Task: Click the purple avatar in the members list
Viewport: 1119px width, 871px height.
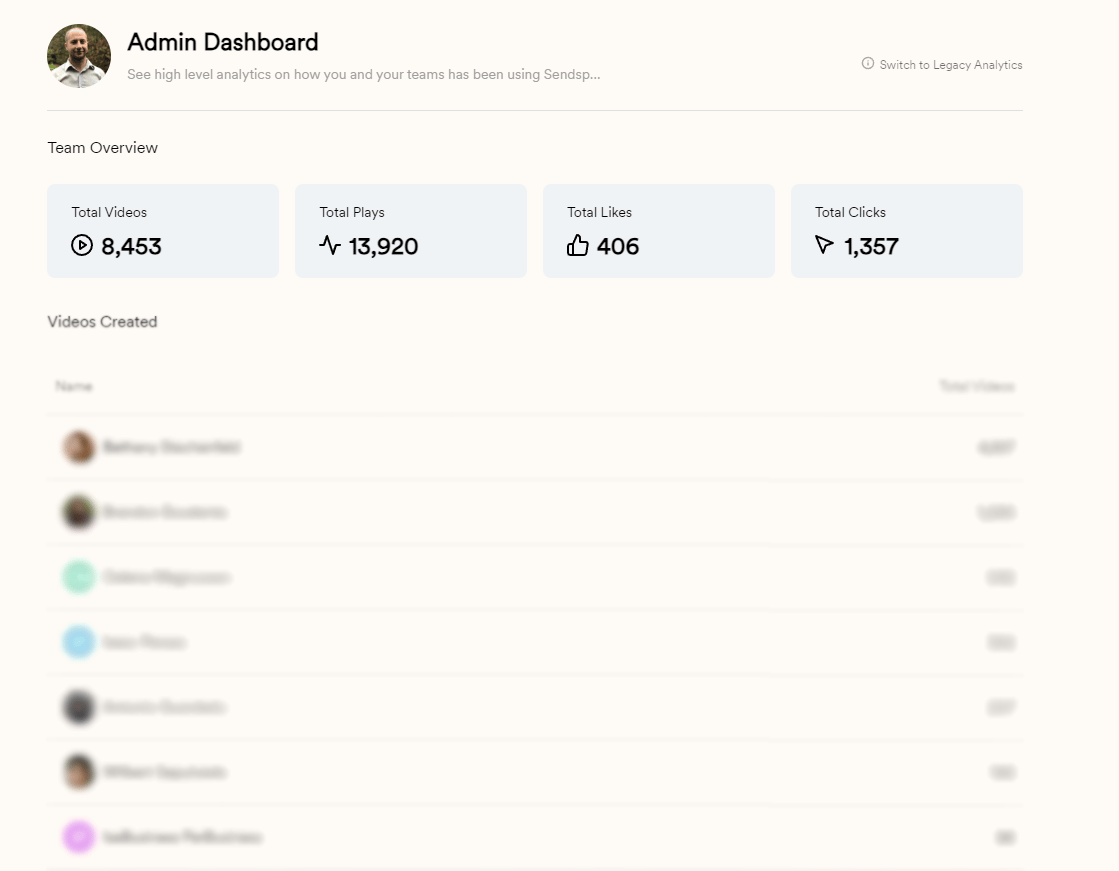Action: point(79,837)
